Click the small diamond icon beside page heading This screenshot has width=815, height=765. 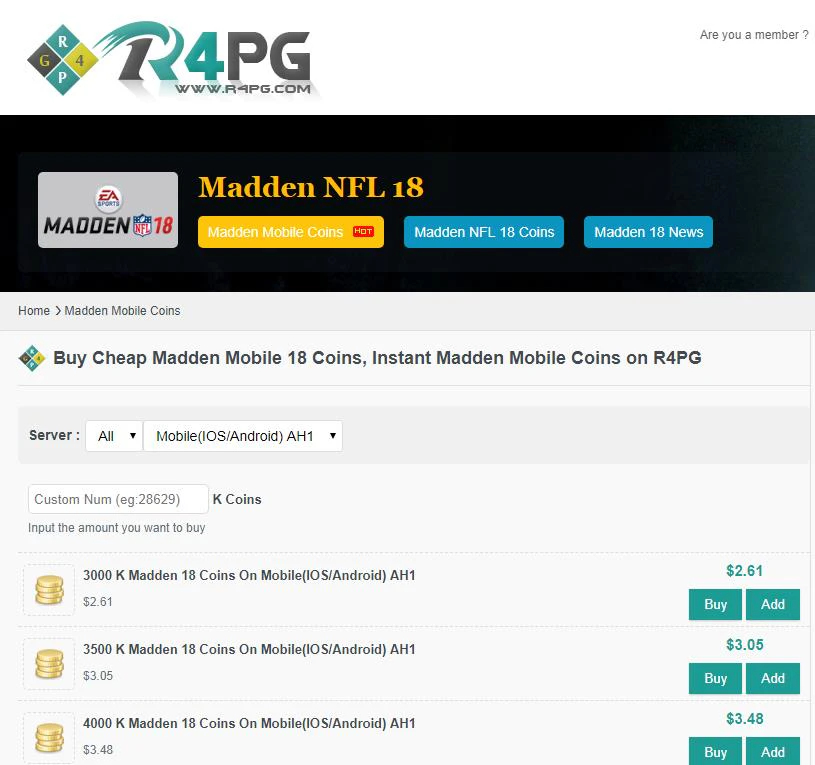click(x=32, y=358)
